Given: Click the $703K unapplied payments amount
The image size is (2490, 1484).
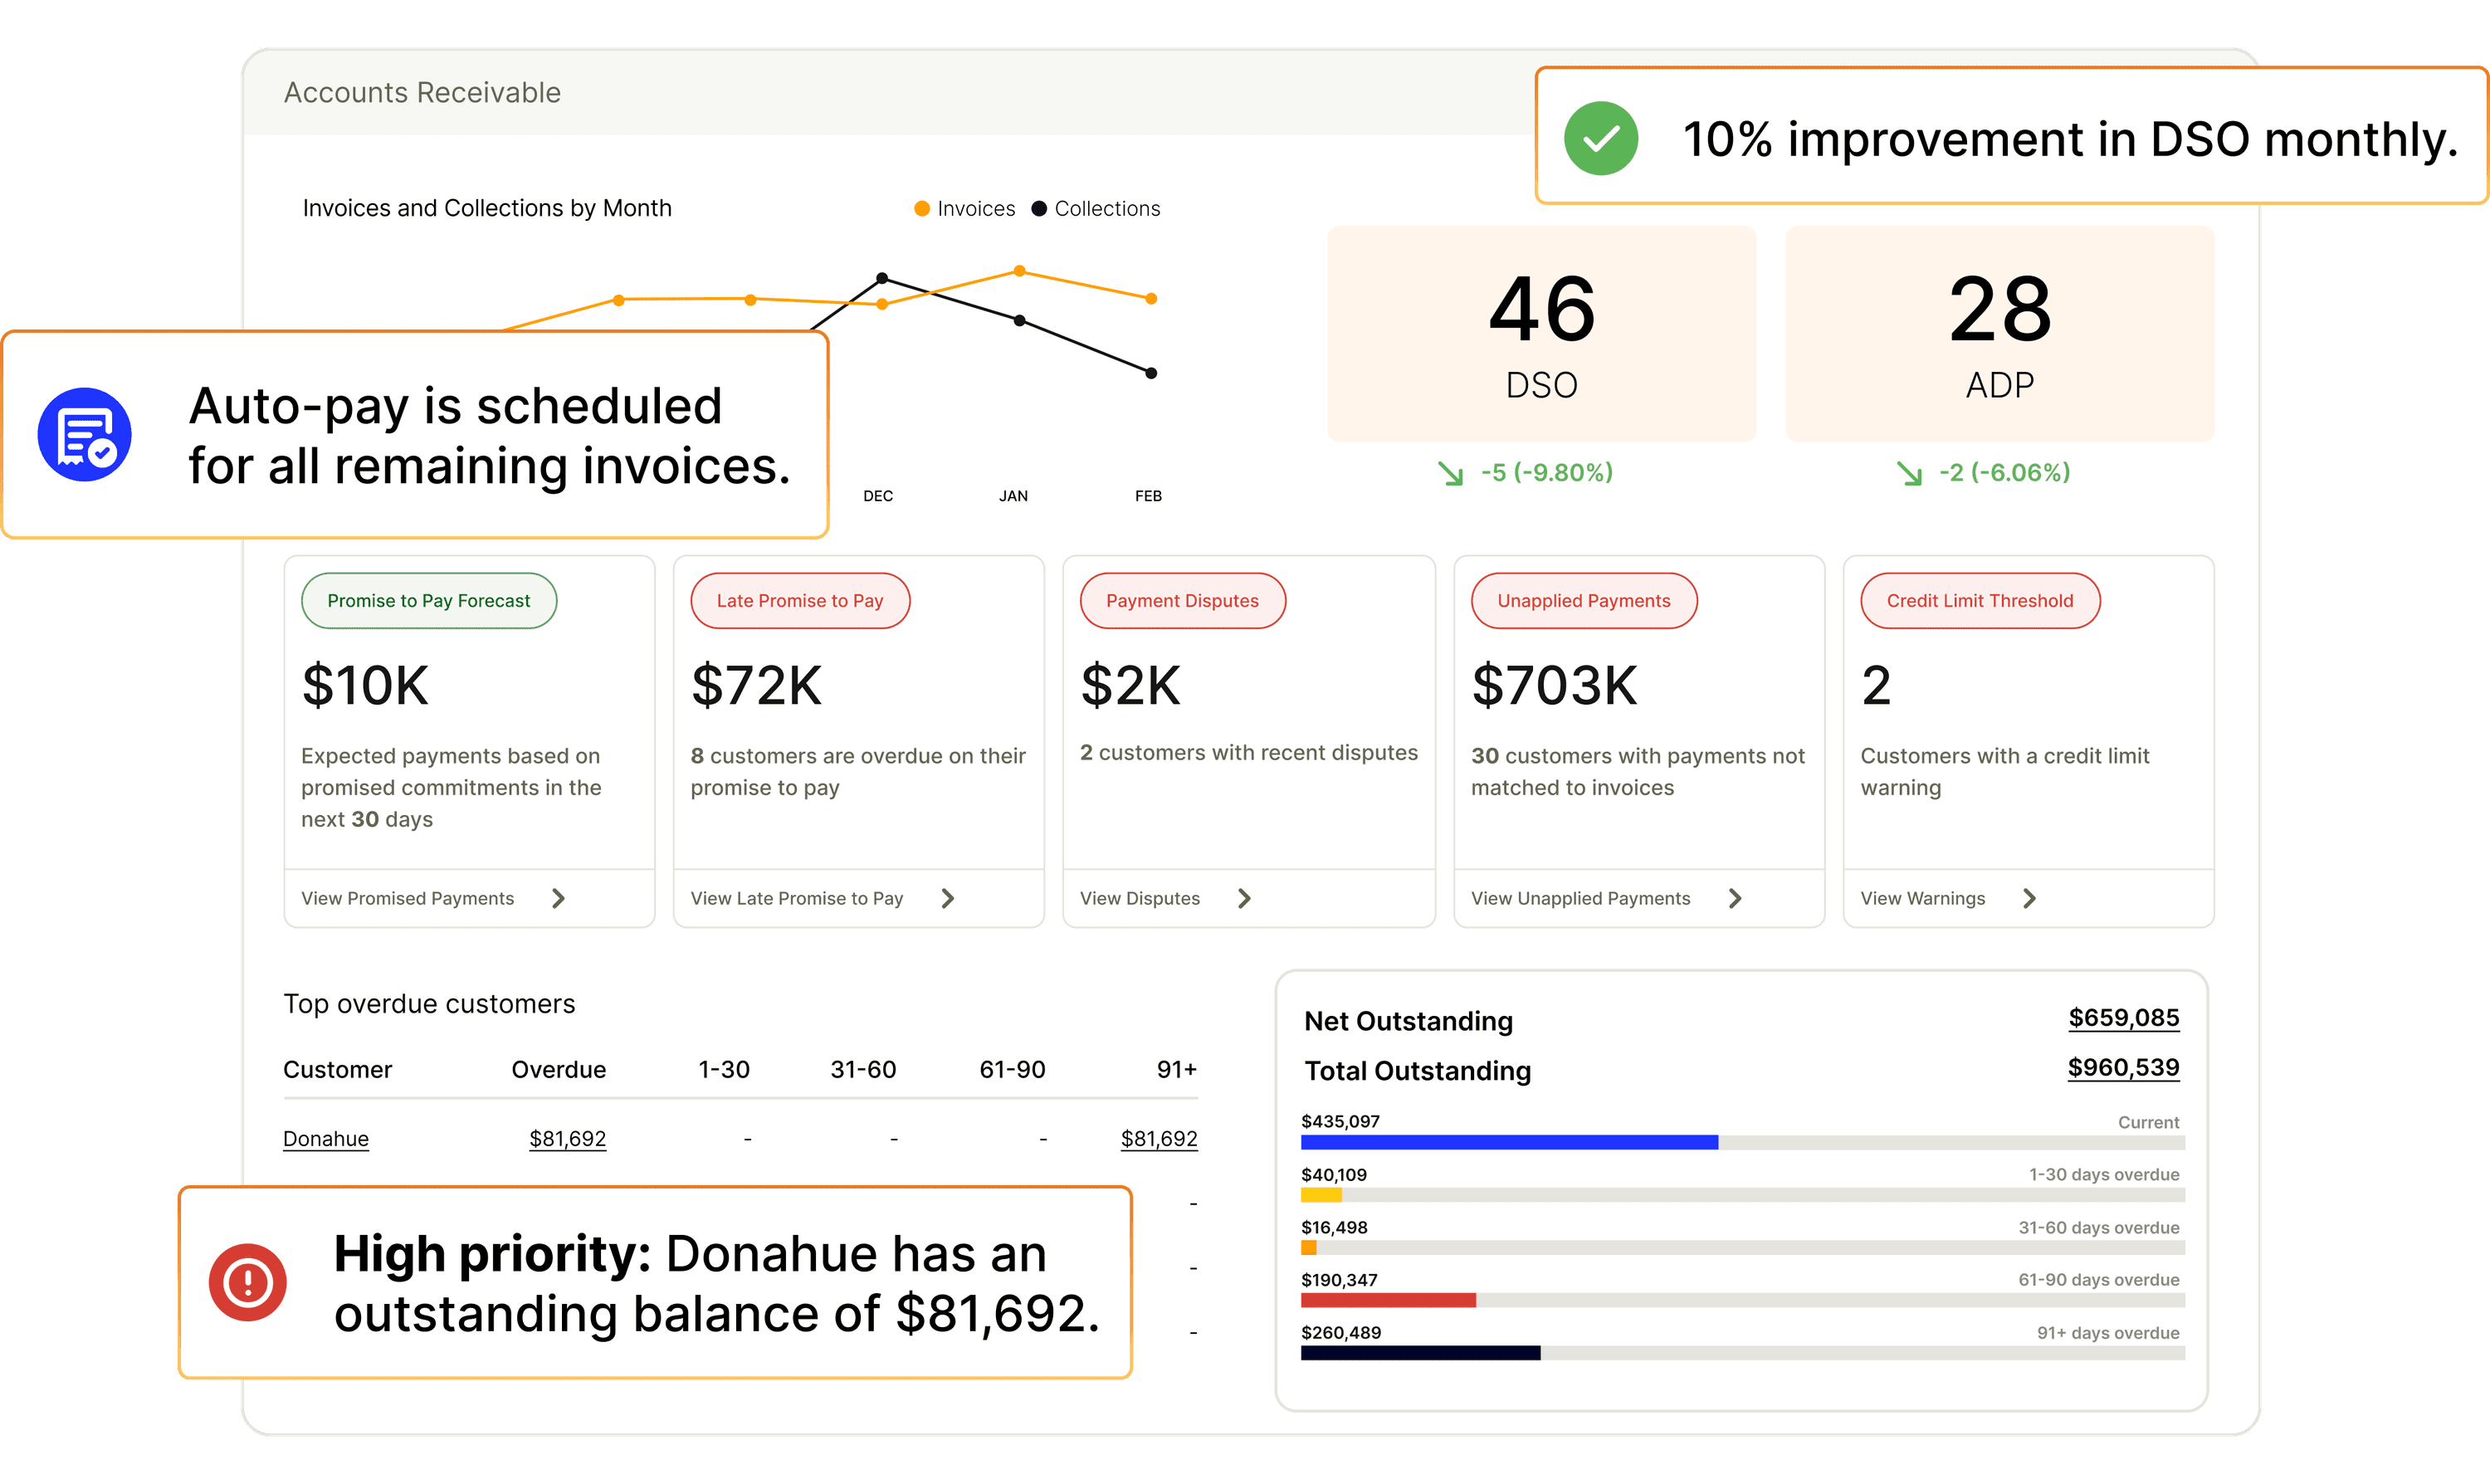Looking at the screenshot, I should [x=1555, y=686].
